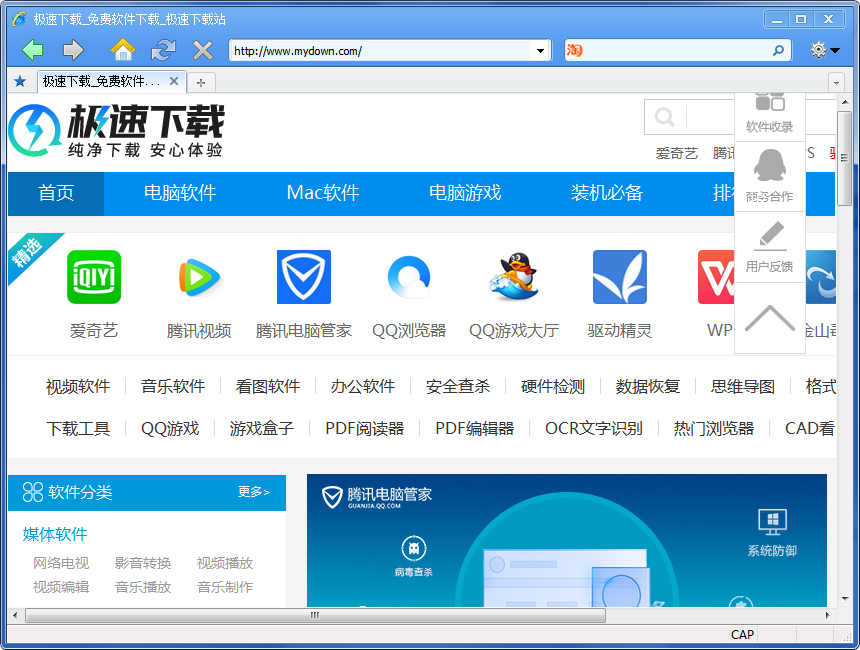Click the browser Back arrow
860x650 pixels.
(33, 50)
